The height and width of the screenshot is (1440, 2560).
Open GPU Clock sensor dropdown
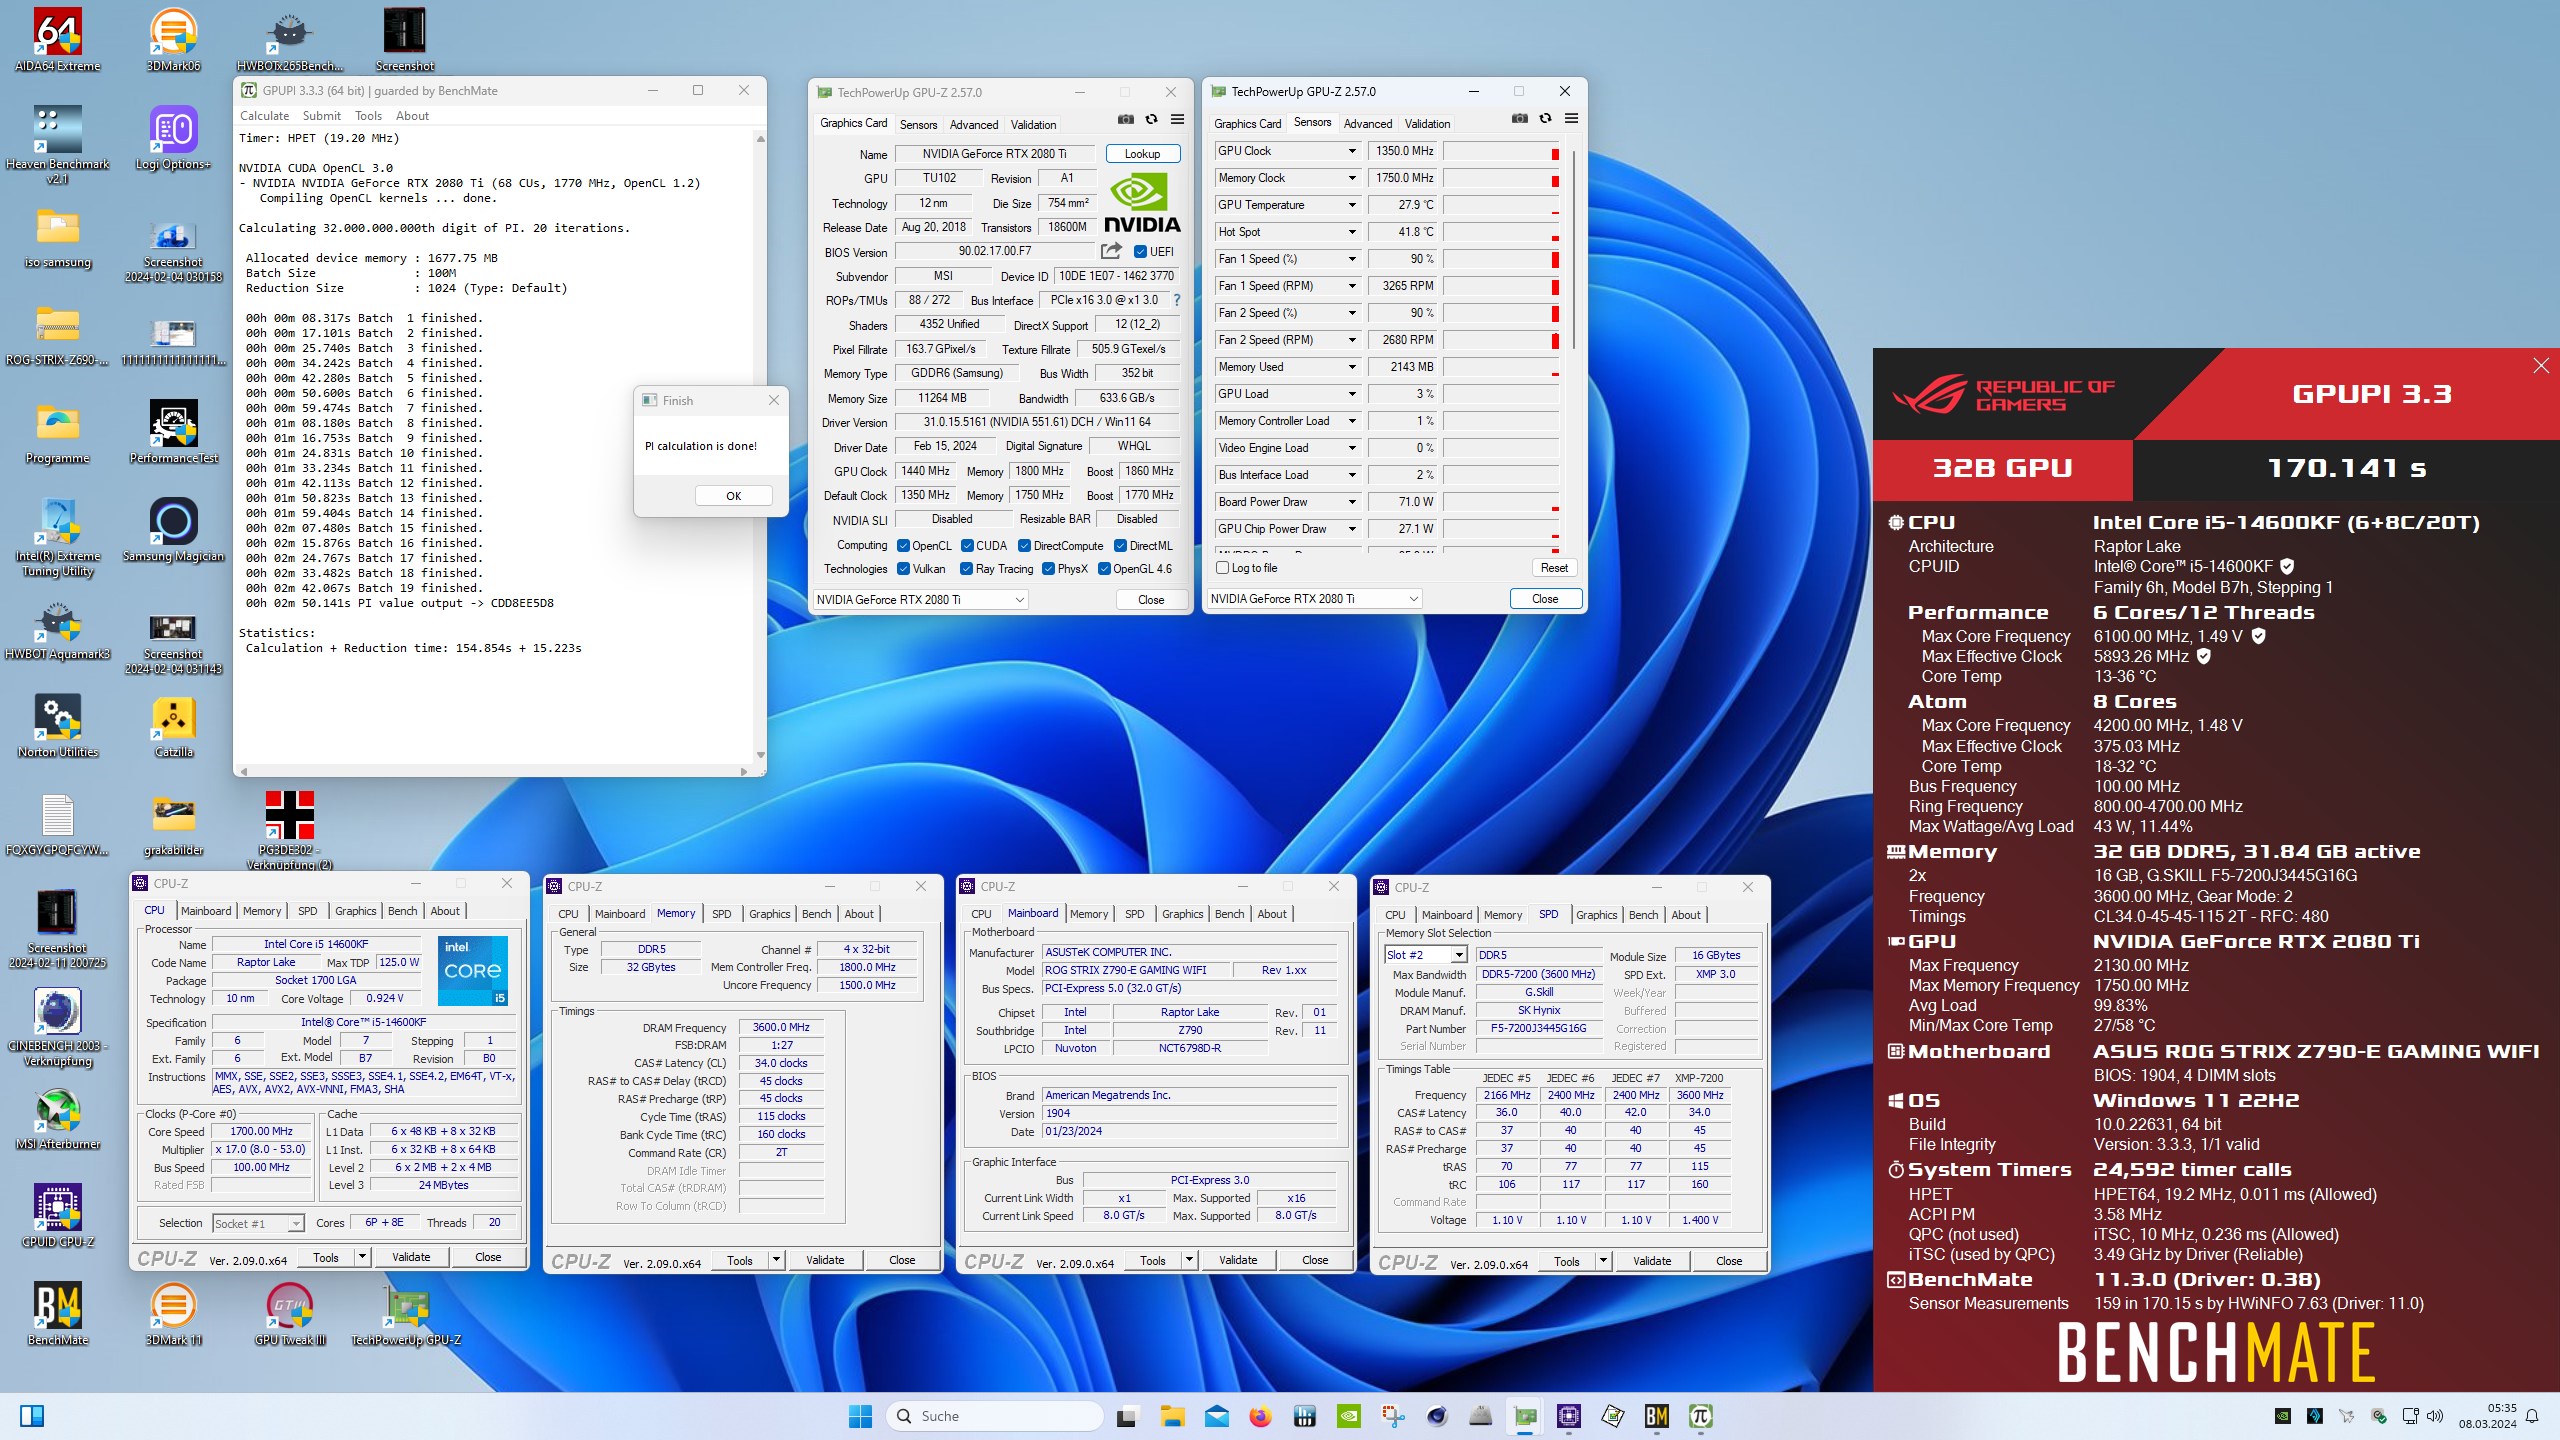(1352, 151)
